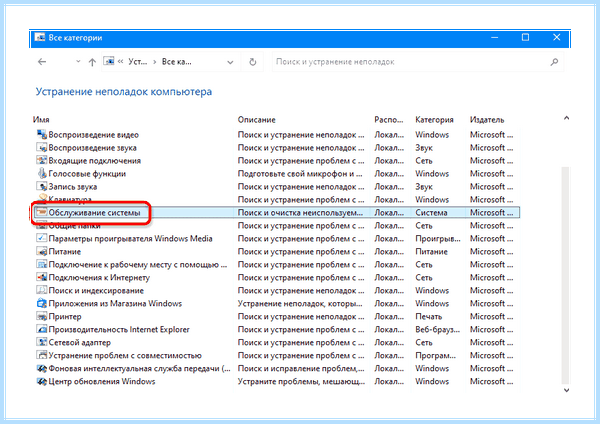The width and height of the screenshot is (600, 424).
Task: Select the Поиск и индексирование icon
Action: click(x=41, y=290)
